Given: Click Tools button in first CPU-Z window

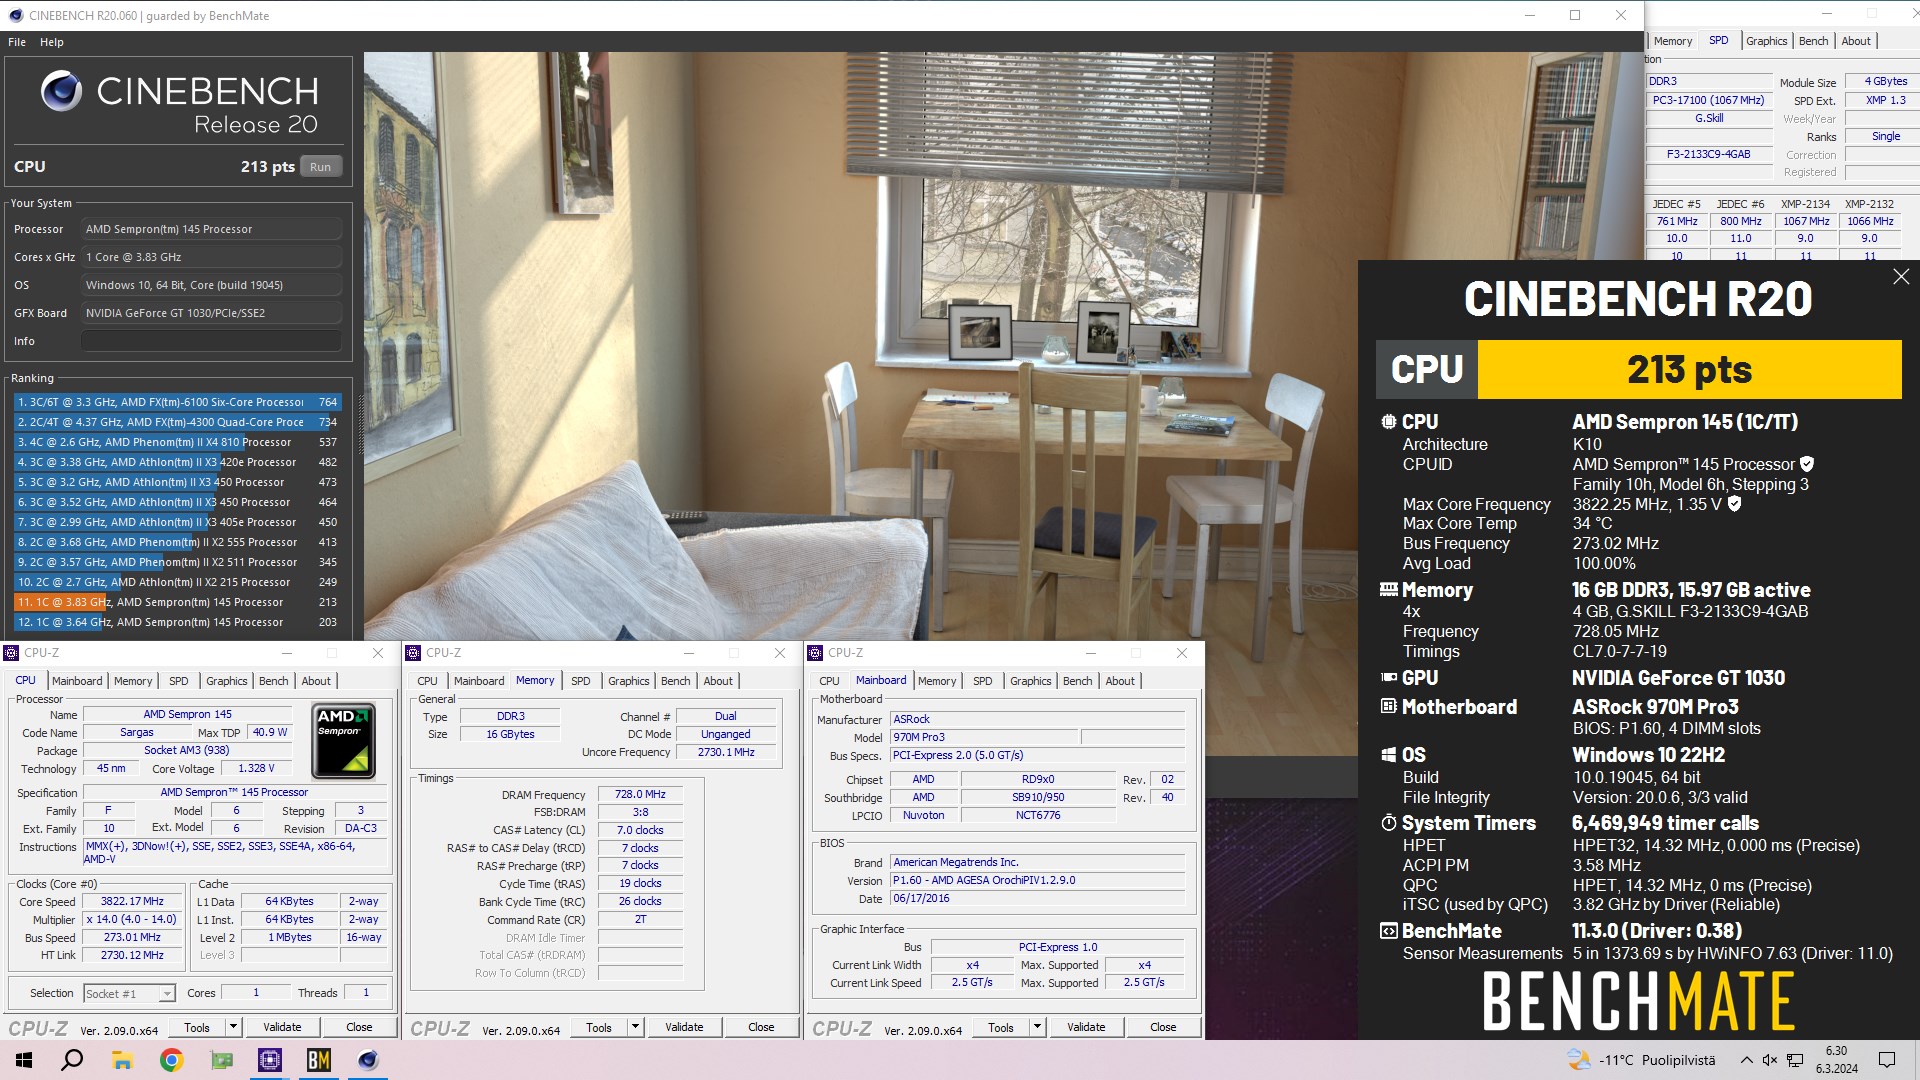Looking at the screenshot, I should coord(197,1027).
